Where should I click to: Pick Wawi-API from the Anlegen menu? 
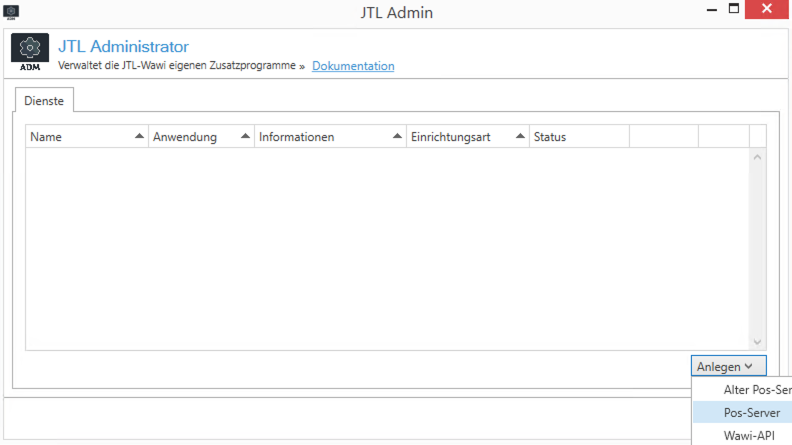[748, 435]
